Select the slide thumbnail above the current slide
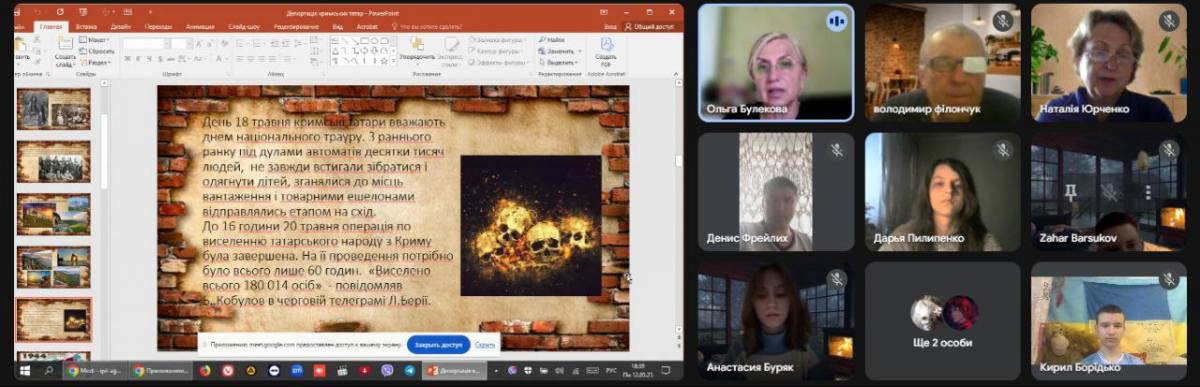This screenshot has width=1200, height=387. (x=53, y=267)
